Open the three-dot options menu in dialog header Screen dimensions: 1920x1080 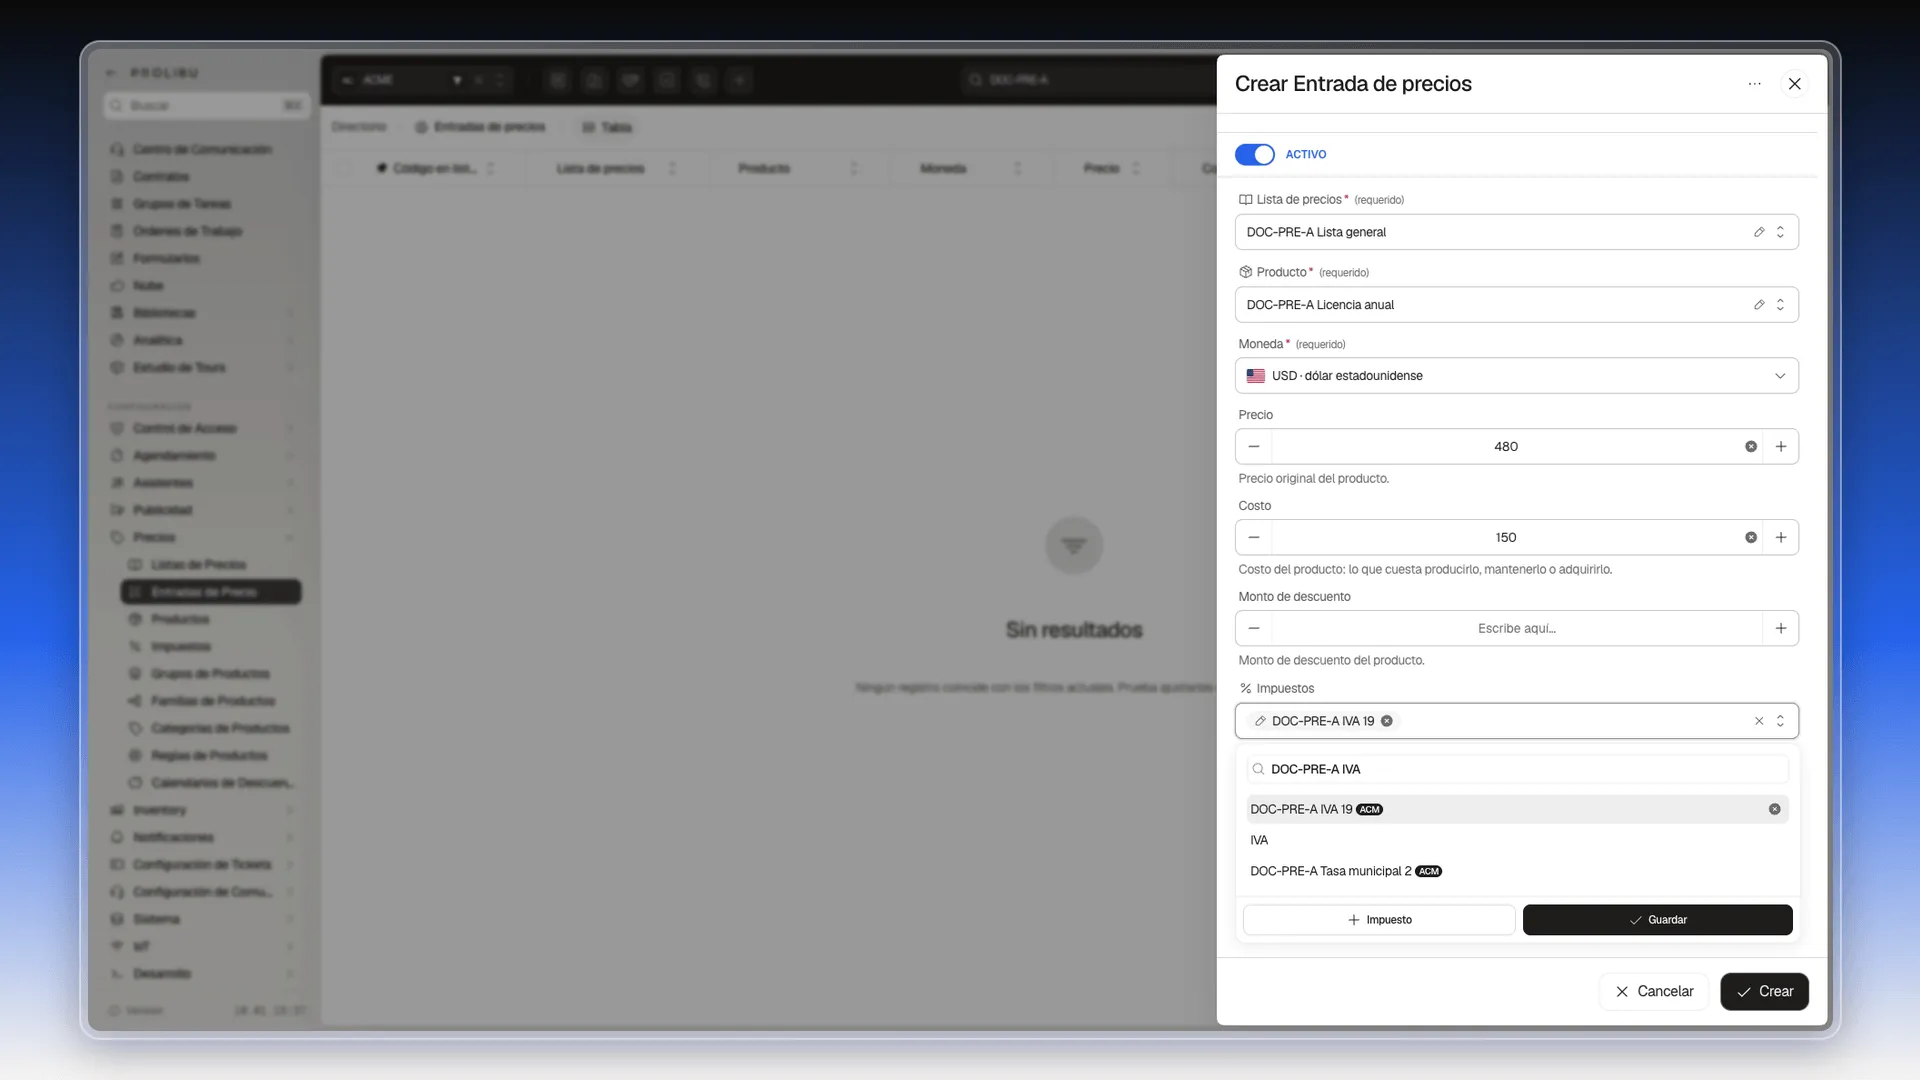tap(1754, 84)
